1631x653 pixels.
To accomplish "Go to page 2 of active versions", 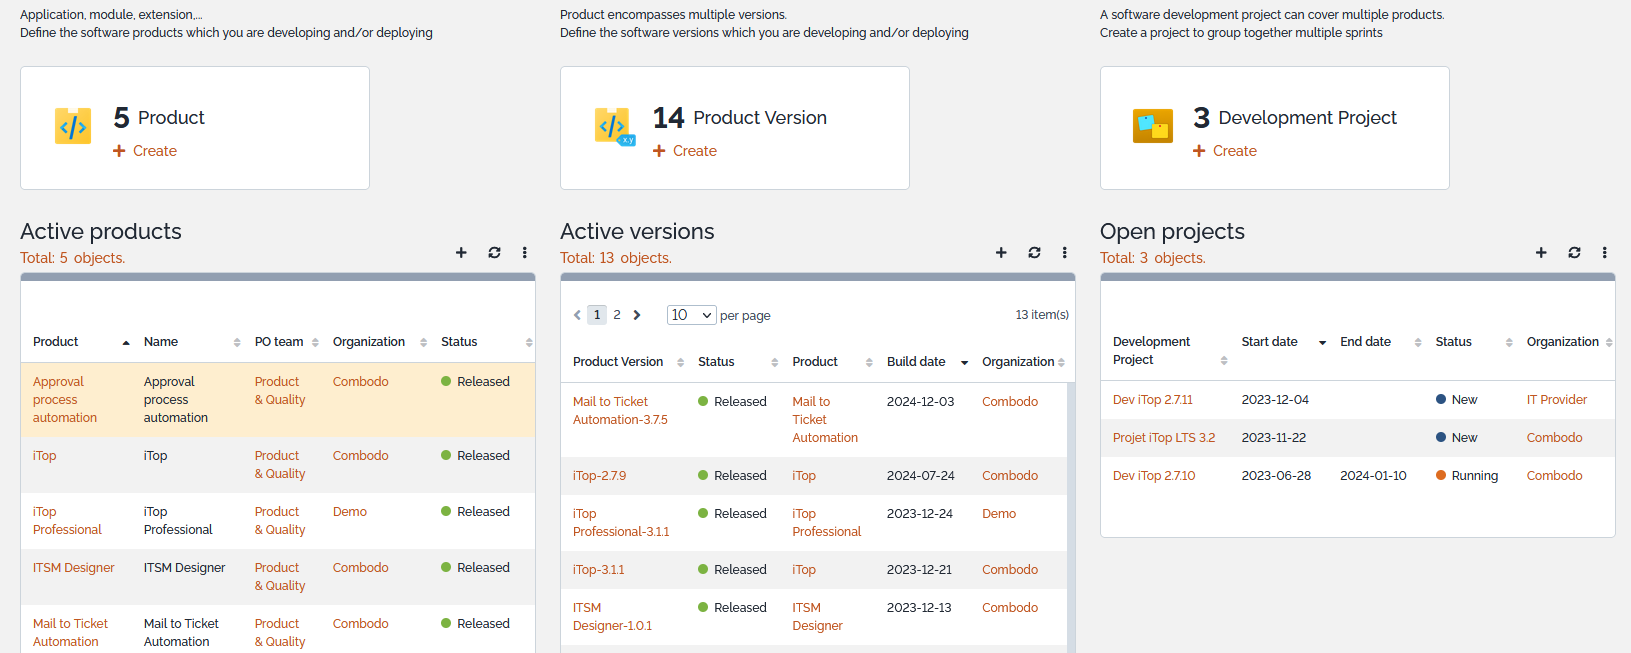I will click(617, 315).
